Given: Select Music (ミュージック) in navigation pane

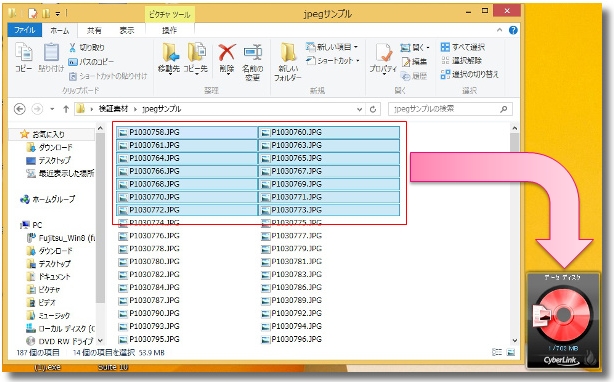Looking at the screenshot, I should (48, 315).
